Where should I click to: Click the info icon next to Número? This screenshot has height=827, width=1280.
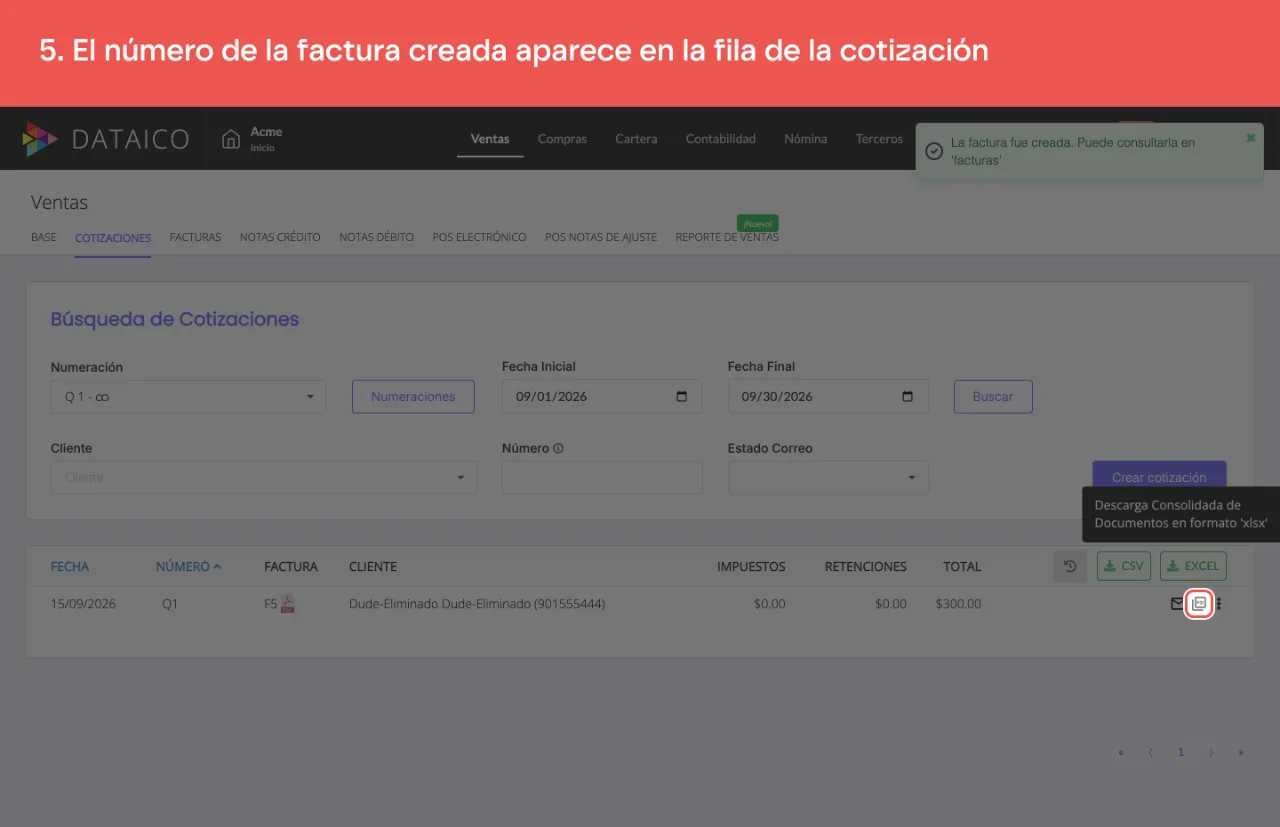(558, 448)
